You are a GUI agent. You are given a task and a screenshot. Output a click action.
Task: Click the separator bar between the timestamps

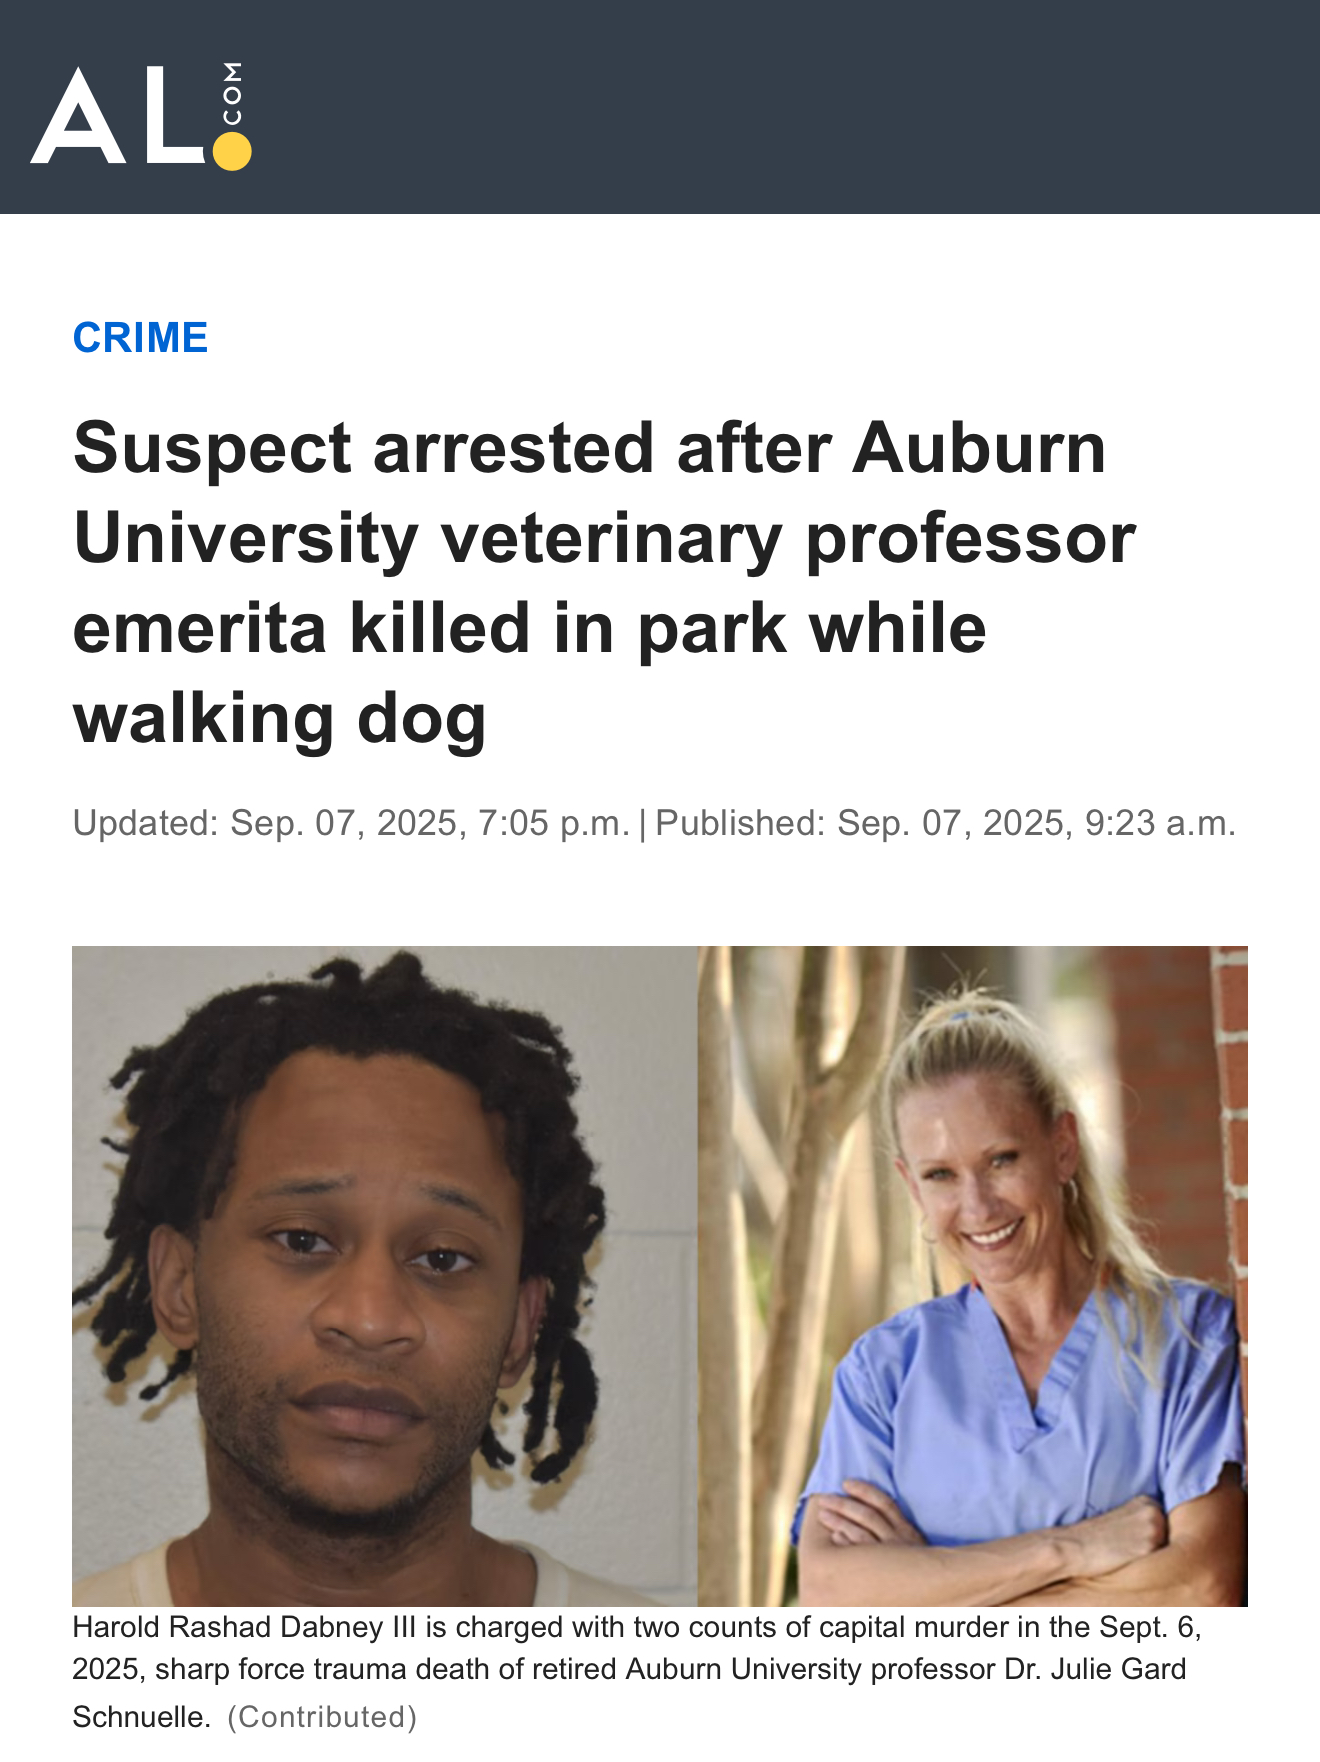[642, 824]
